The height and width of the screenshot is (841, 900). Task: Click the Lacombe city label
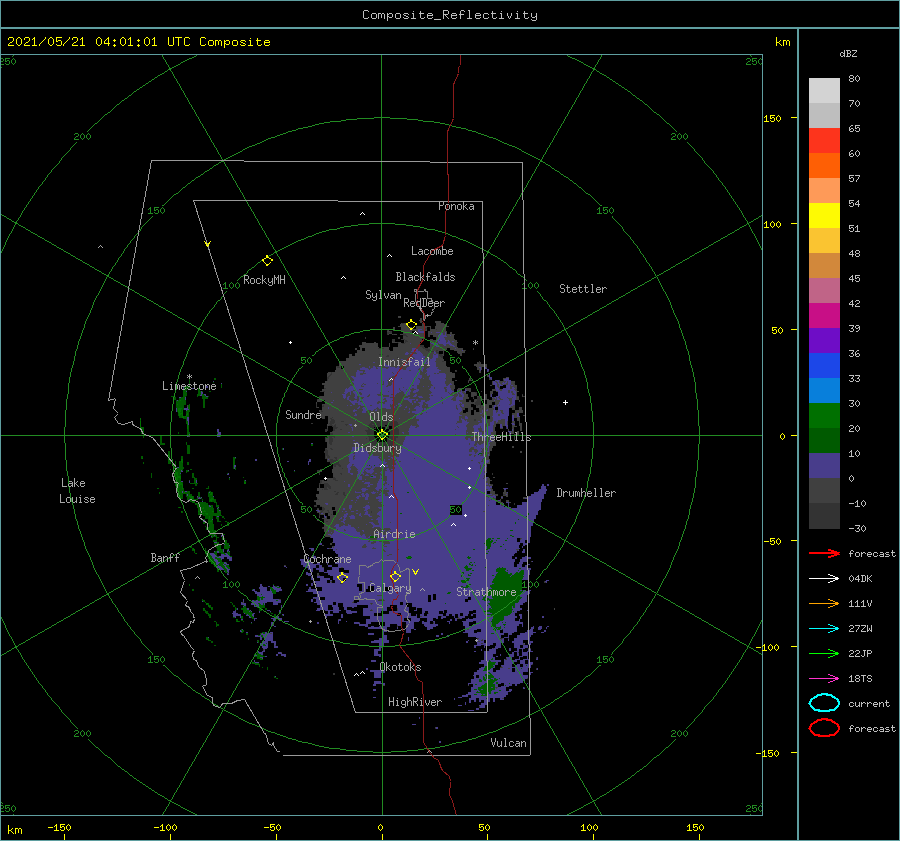click(432, 251)
